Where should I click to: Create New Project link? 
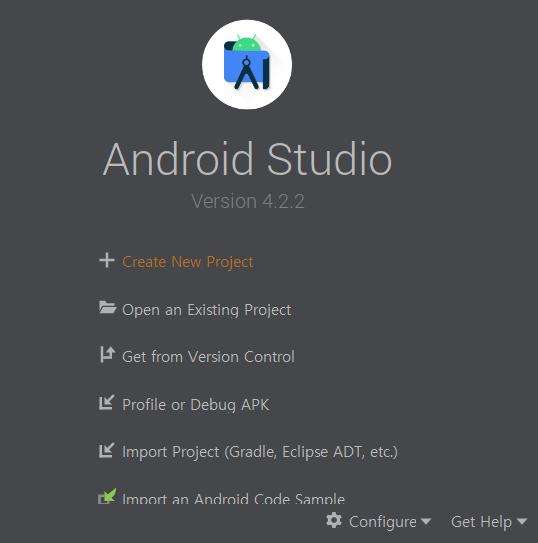pos(188,262)
